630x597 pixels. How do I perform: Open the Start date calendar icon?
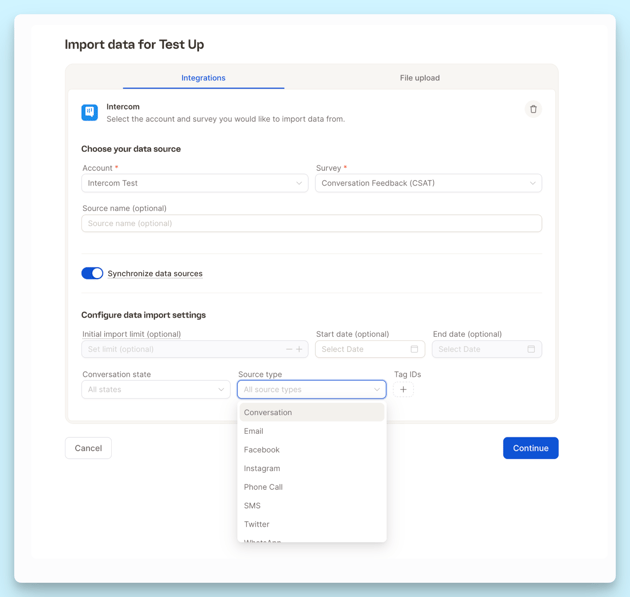tap(414, 349)
